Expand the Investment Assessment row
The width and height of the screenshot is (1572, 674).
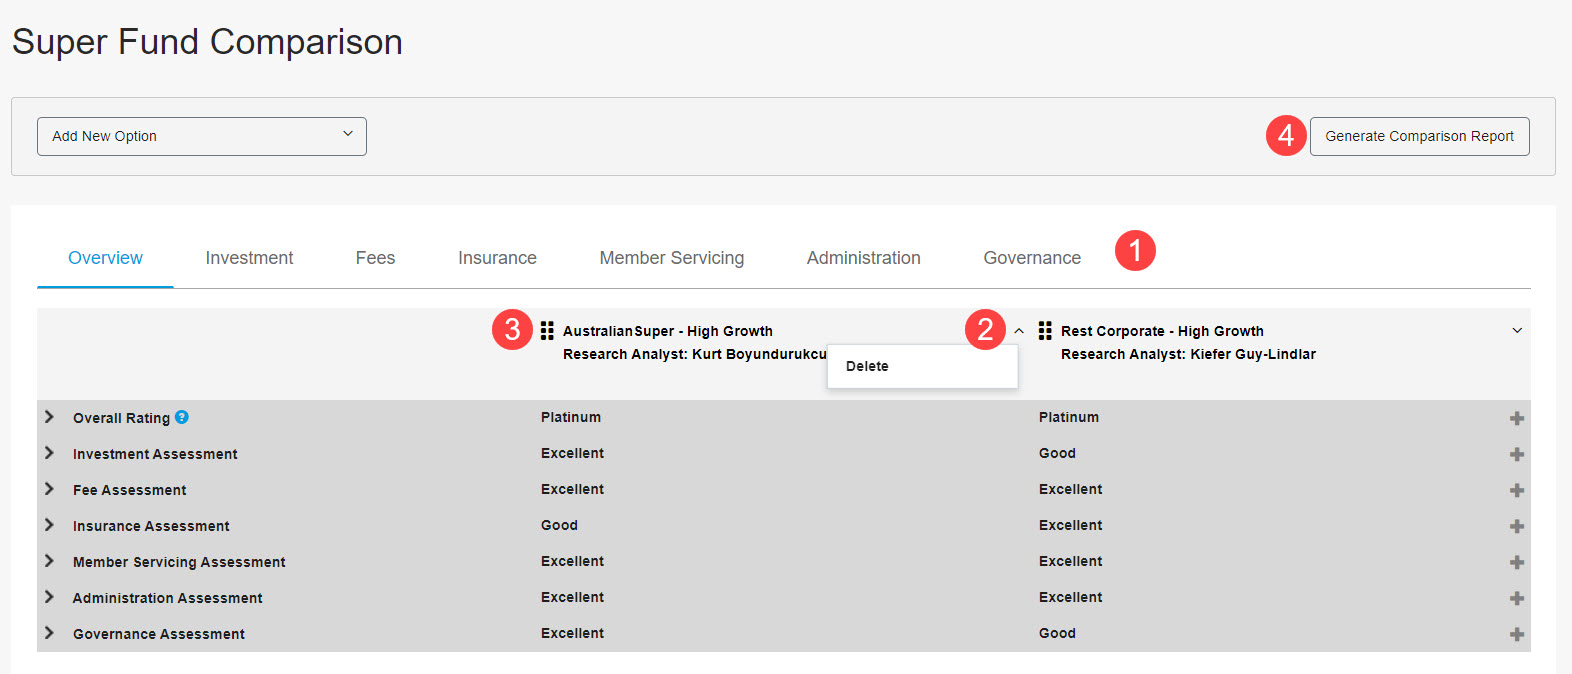[49, 453]
